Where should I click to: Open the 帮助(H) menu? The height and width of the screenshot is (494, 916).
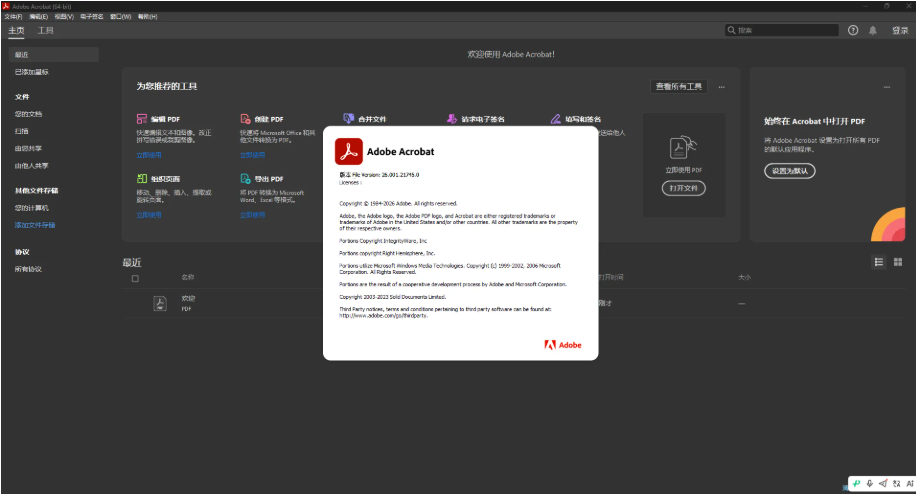[x=148, y=17]
